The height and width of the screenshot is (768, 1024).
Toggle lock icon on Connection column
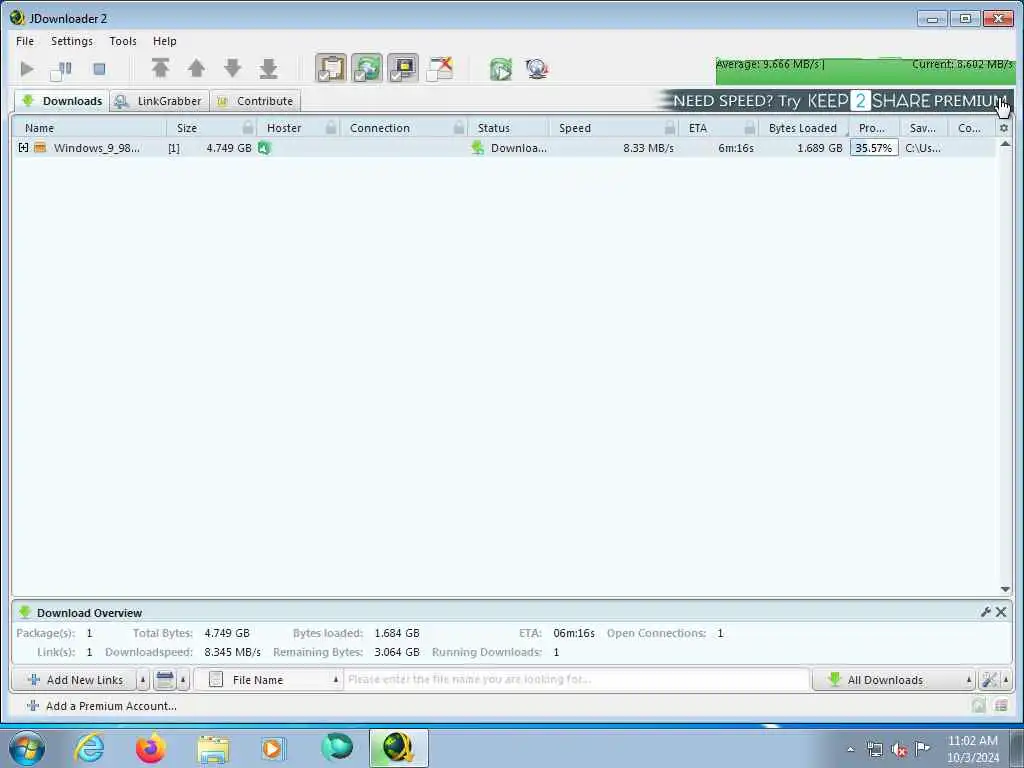pyautogui.click(x=459, y=128)
